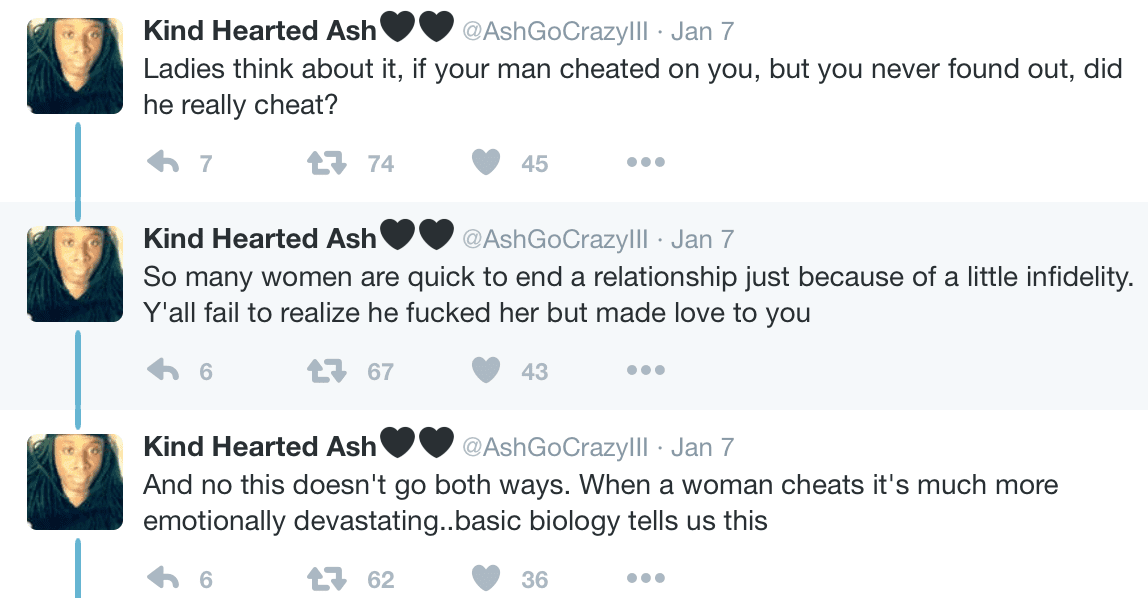Click @AshGoCrazyIII handle on the second tweet
Screen dimensions: 1148x598
(x=553, y=239)
